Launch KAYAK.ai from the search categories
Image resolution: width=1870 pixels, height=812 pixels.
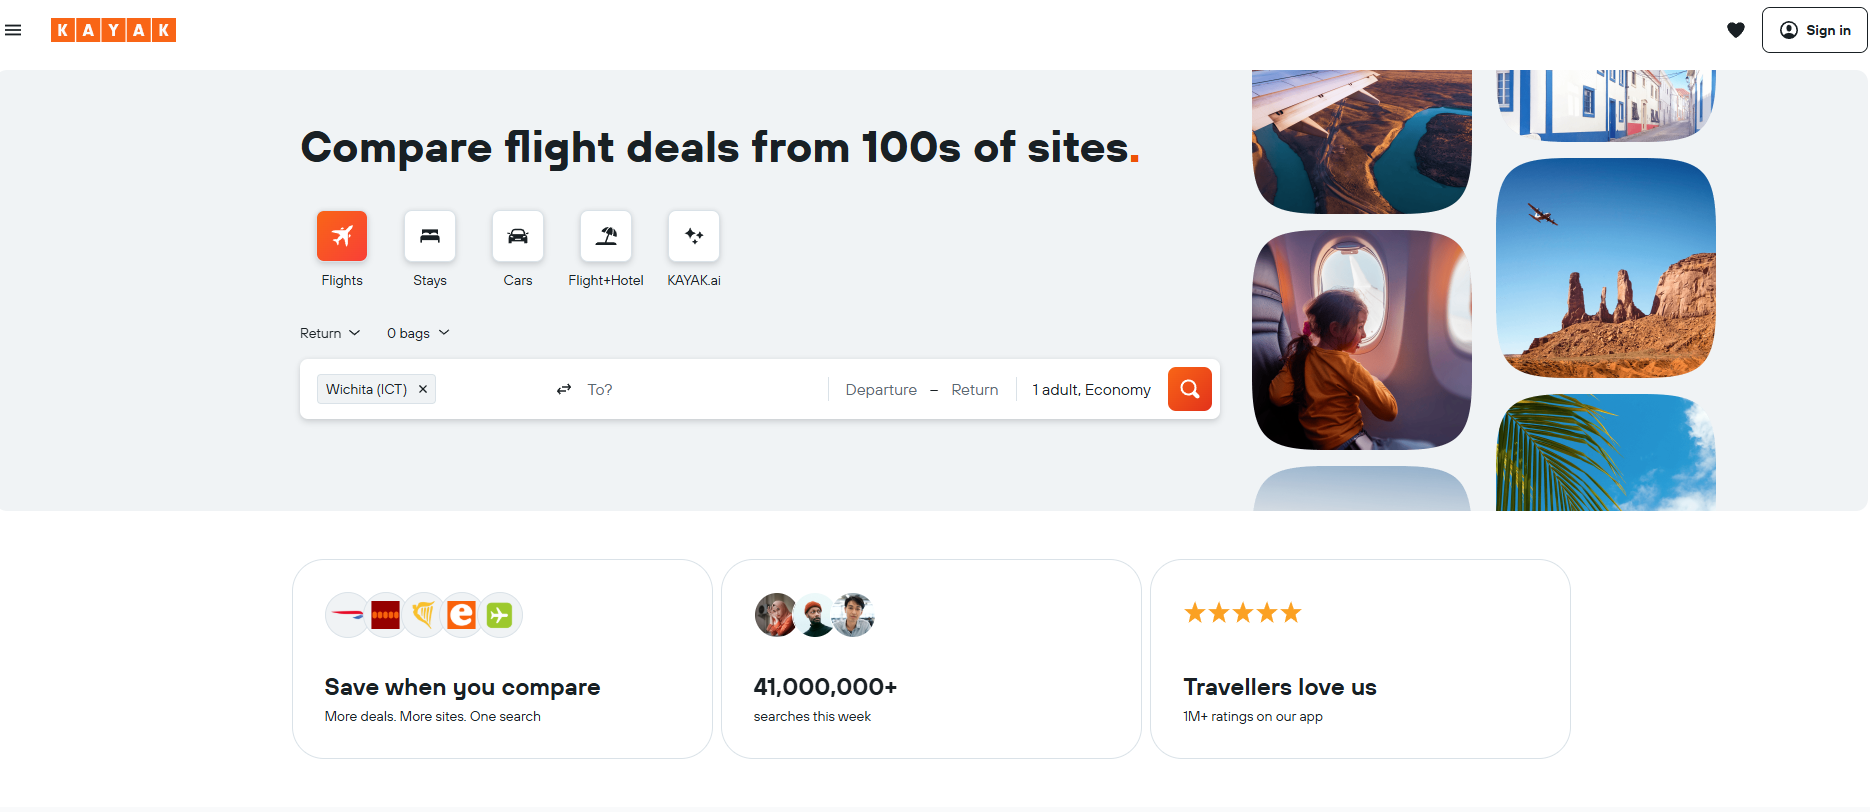coord(693,236)
